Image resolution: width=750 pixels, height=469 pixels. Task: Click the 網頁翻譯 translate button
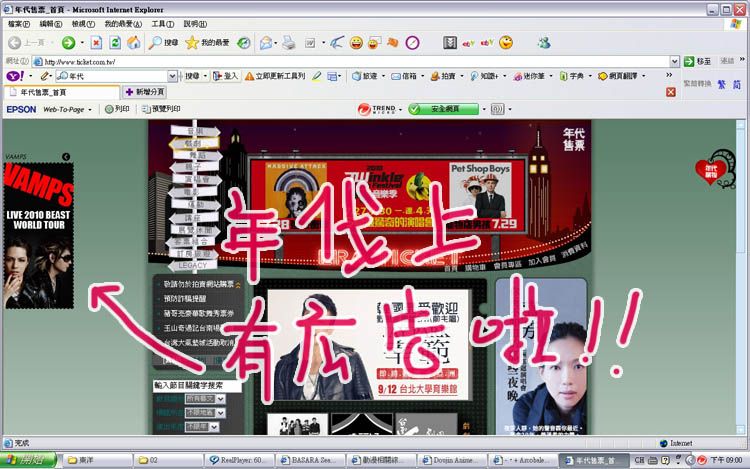pos(618,76)
